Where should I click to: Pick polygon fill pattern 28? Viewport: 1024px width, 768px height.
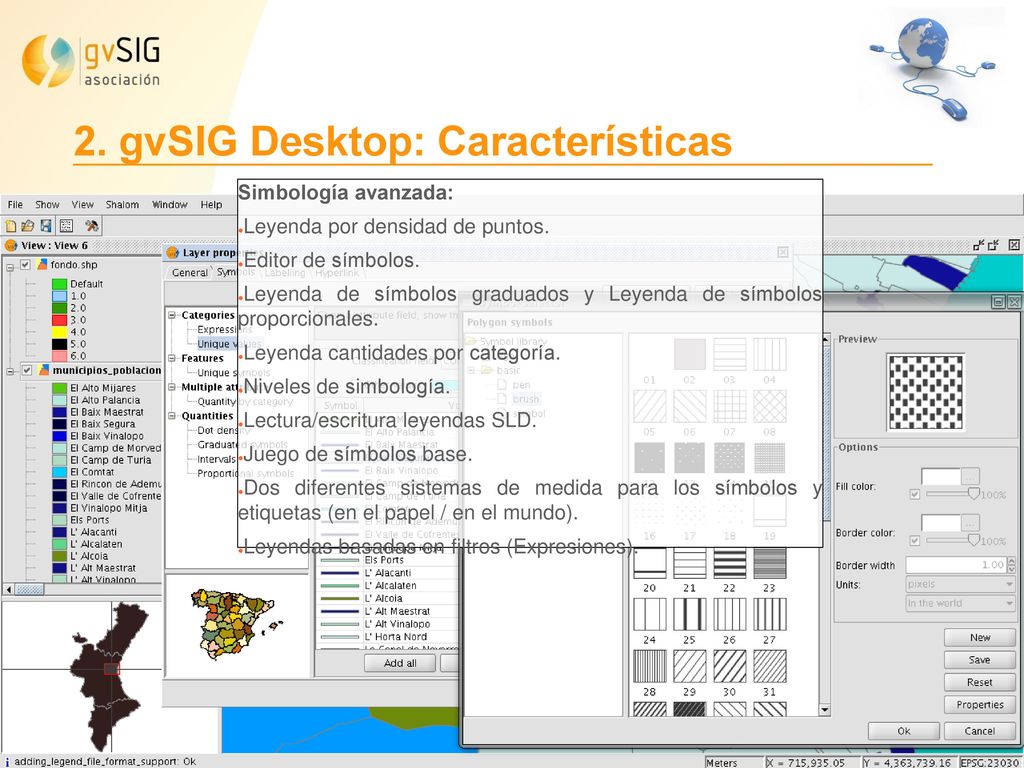coord(650,666)
